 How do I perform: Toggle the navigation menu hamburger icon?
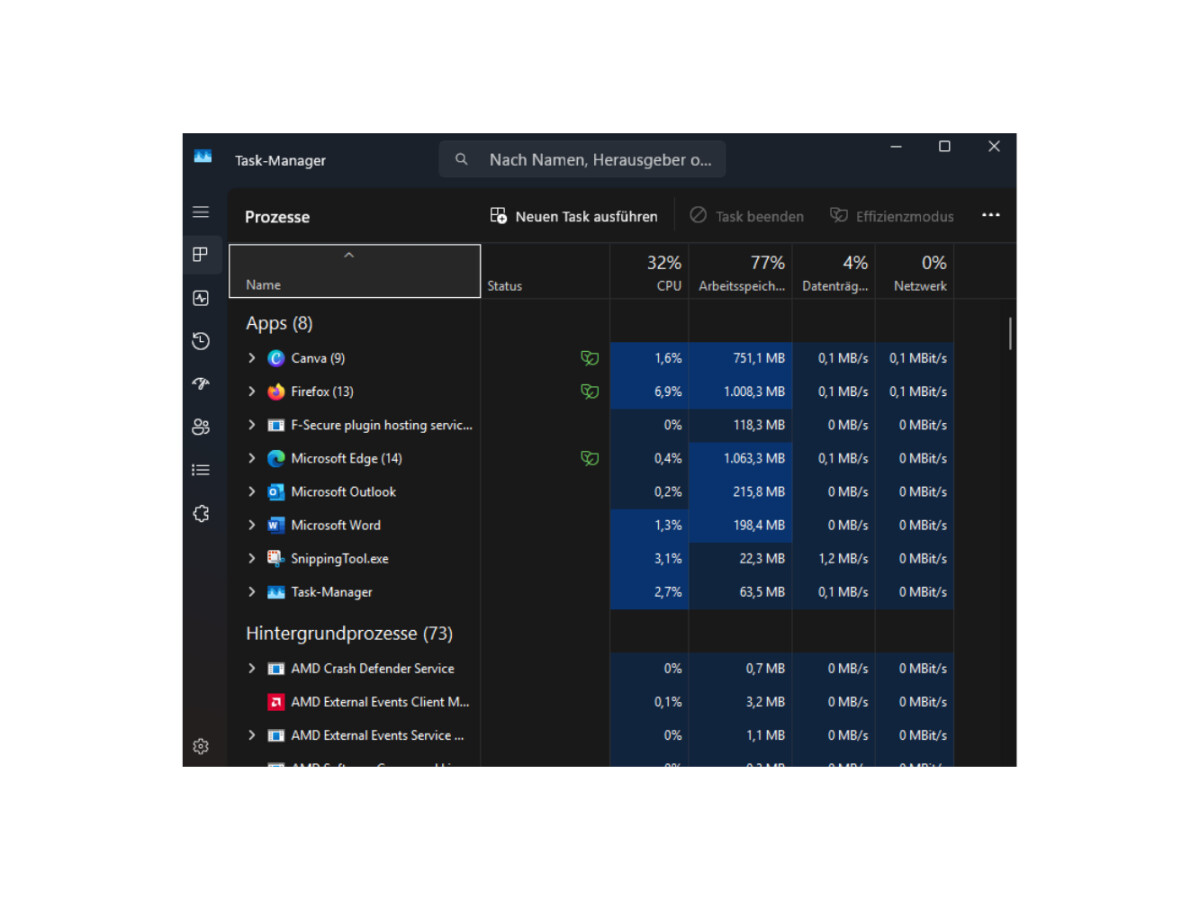201,211
